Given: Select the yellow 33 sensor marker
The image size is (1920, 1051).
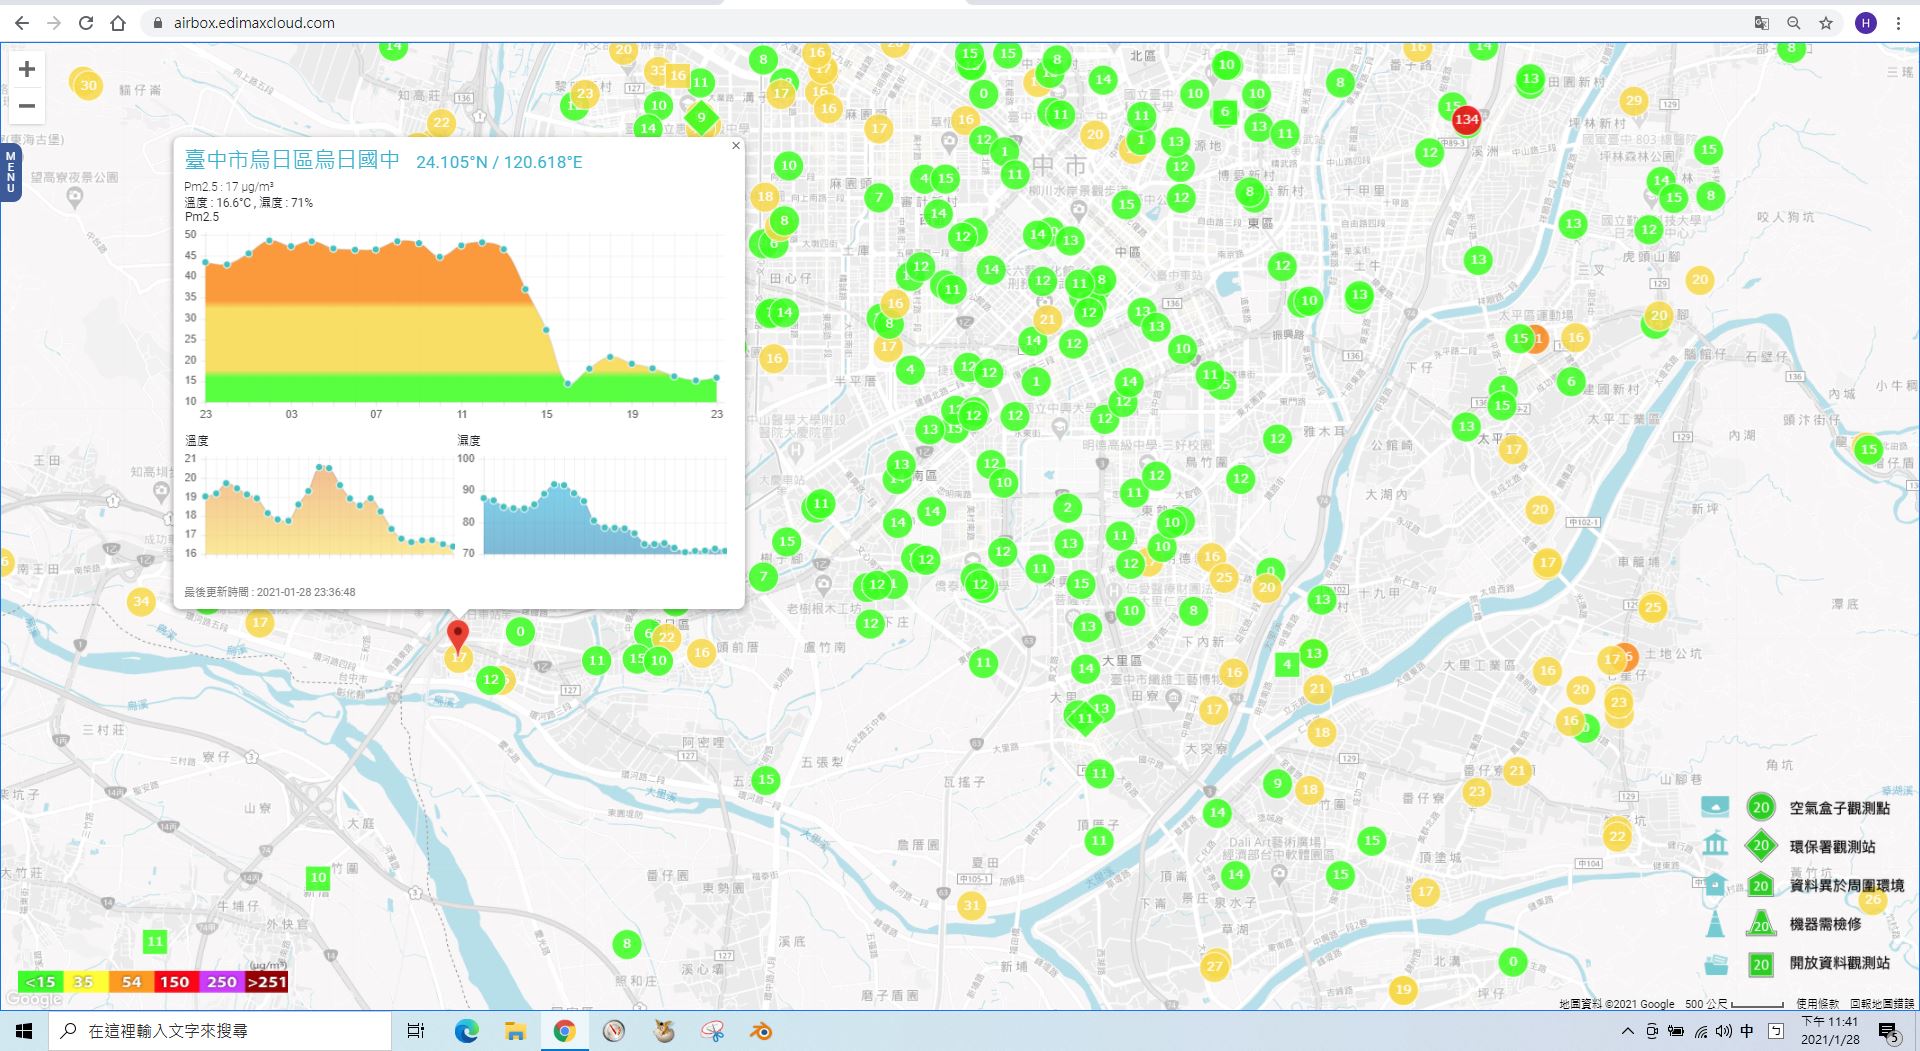Looking at the screenshot, I should [x=657, y=70].
